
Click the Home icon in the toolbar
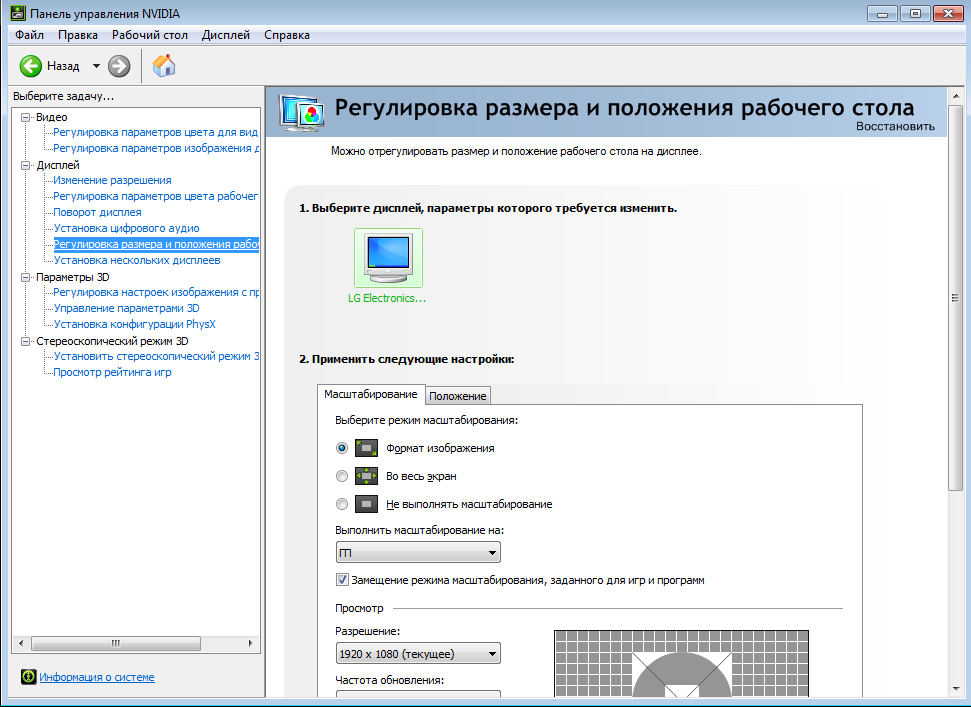(x=164, y=66)
